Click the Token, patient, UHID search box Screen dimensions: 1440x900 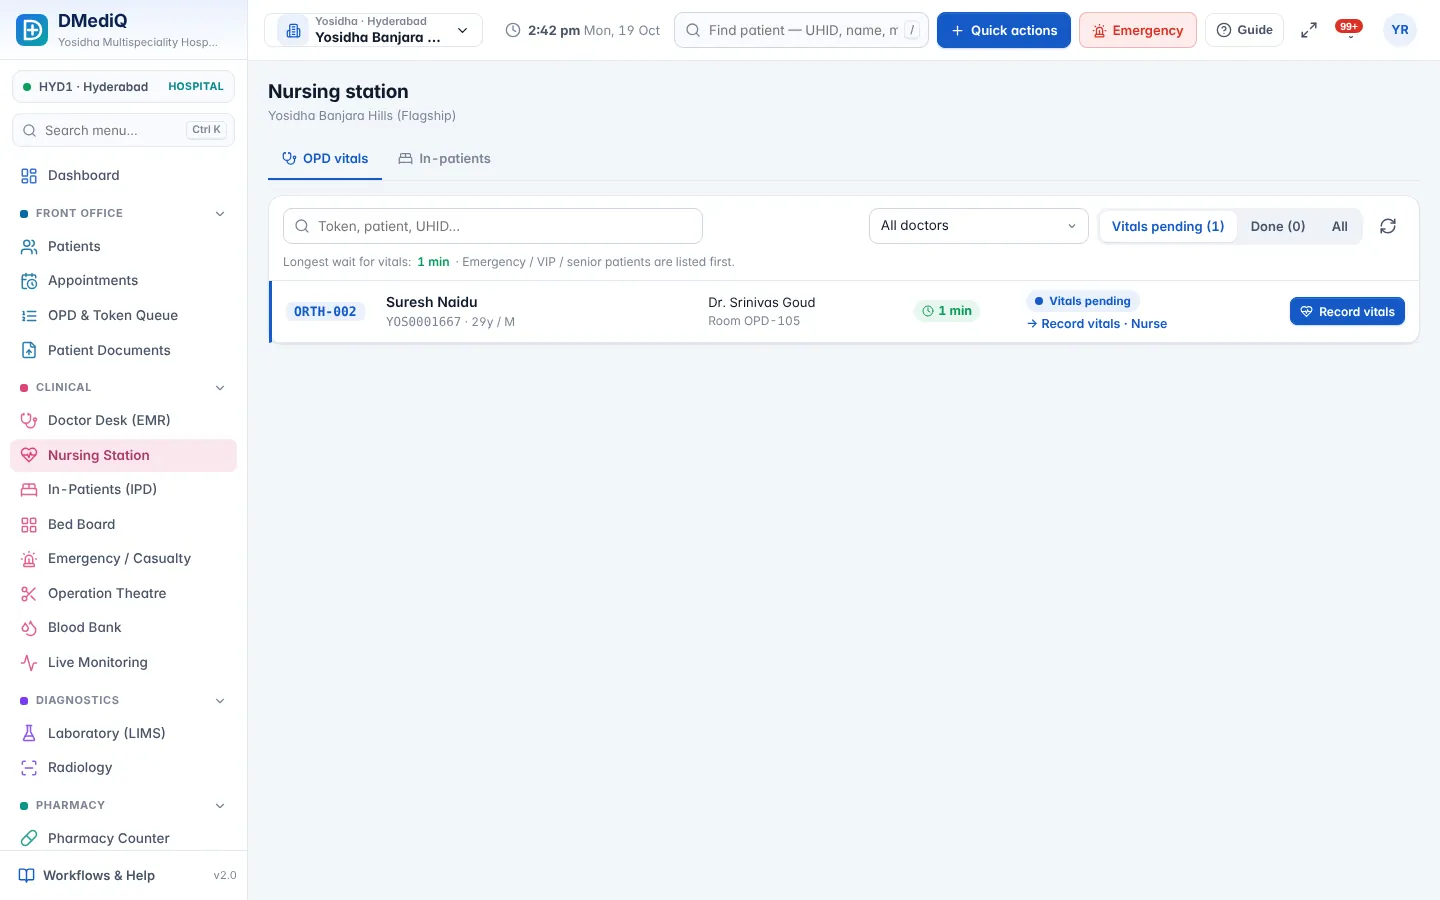click(x=493, y=226)
